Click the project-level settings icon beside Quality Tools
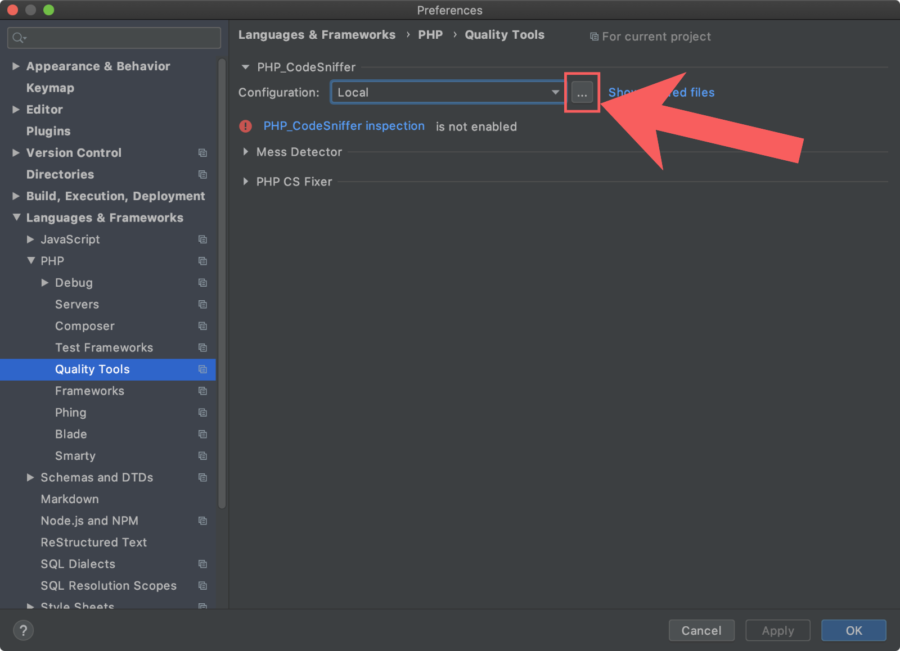Viewport: 900px width, 651px height. tap(205, 369)
